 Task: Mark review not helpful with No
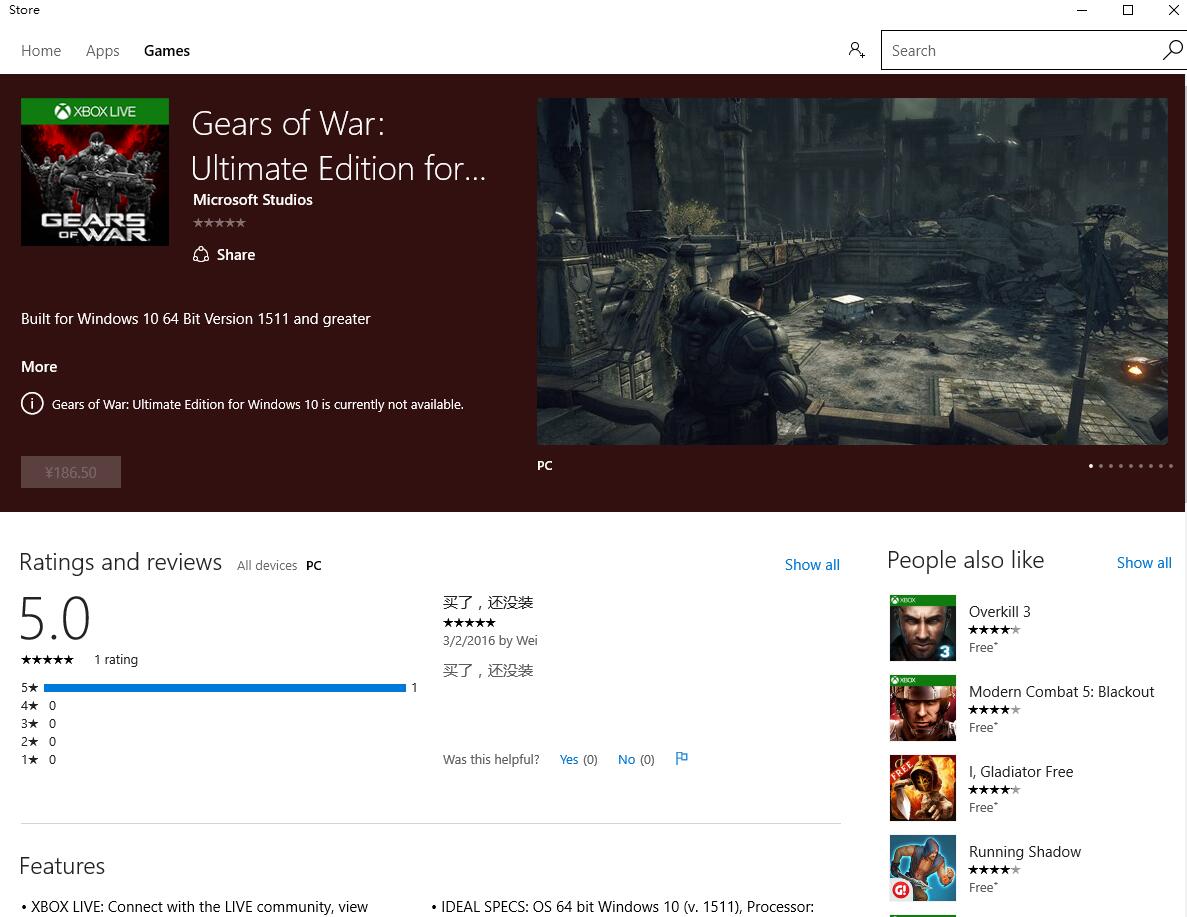pyautogui.click(x=636, y=759)
